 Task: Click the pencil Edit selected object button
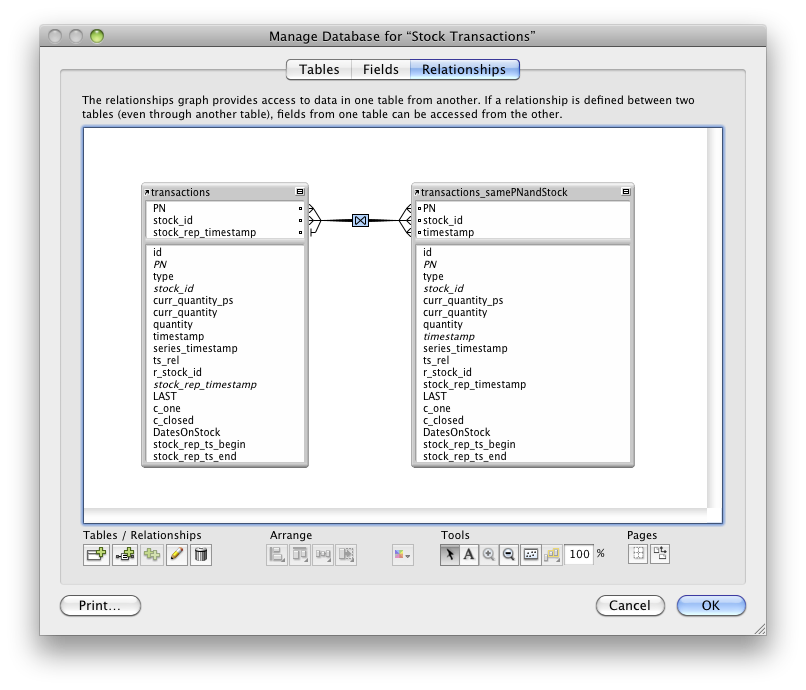(176, 555)
